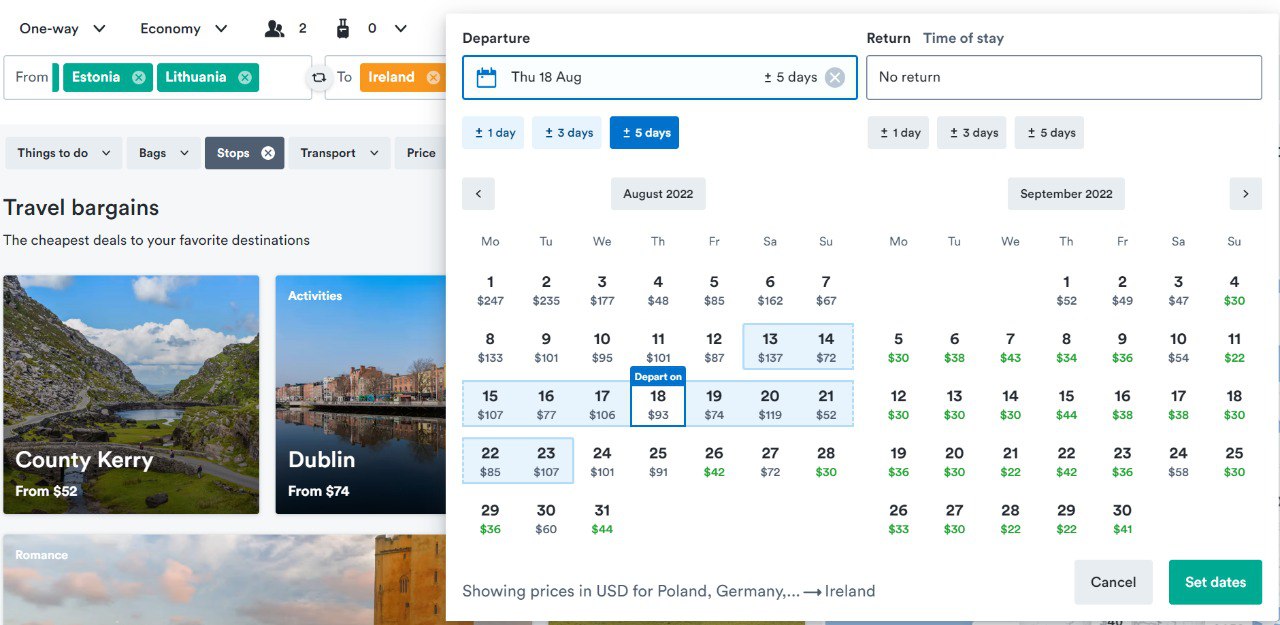Select departure ± 3 days flexibility

567,133
